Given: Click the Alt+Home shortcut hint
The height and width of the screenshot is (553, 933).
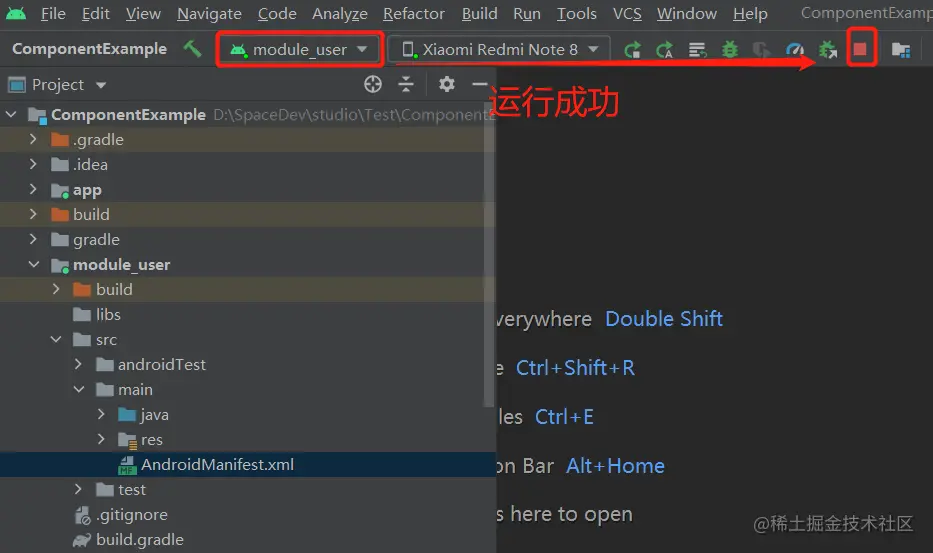Looking at the screenshot, I should pos(615,465).
